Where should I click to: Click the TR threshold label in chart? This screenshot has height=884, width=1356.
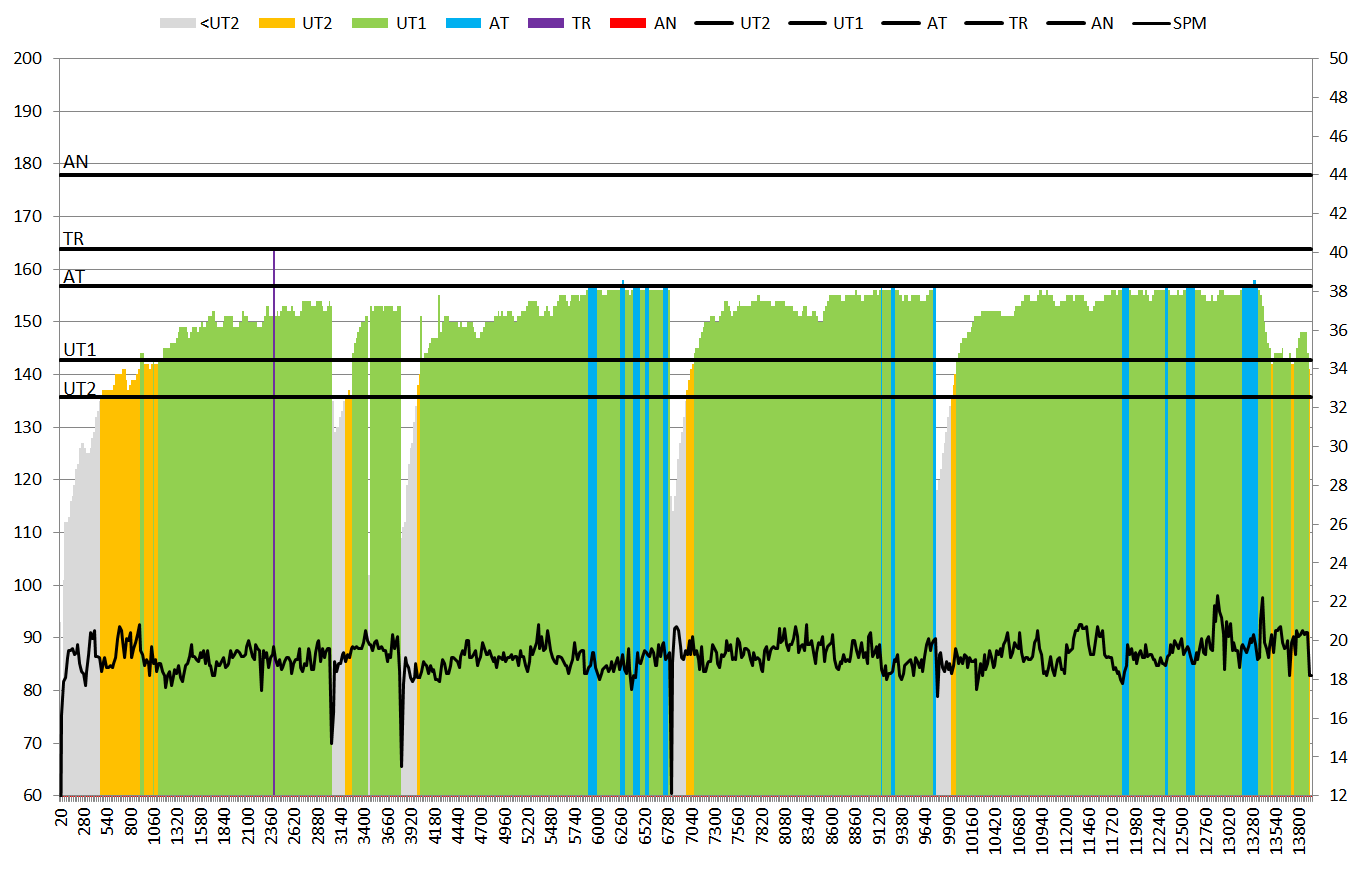pyautogui.click(x=73, y=239)
